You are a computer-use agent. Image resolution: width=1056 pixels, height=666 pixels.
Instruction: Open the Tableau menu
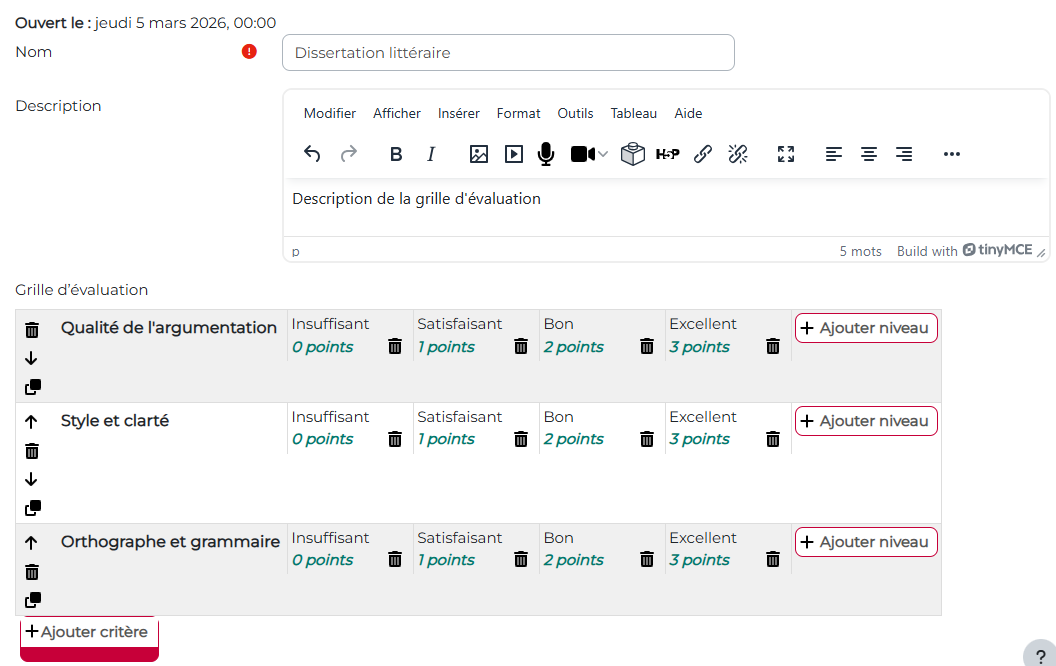point(634,114)
